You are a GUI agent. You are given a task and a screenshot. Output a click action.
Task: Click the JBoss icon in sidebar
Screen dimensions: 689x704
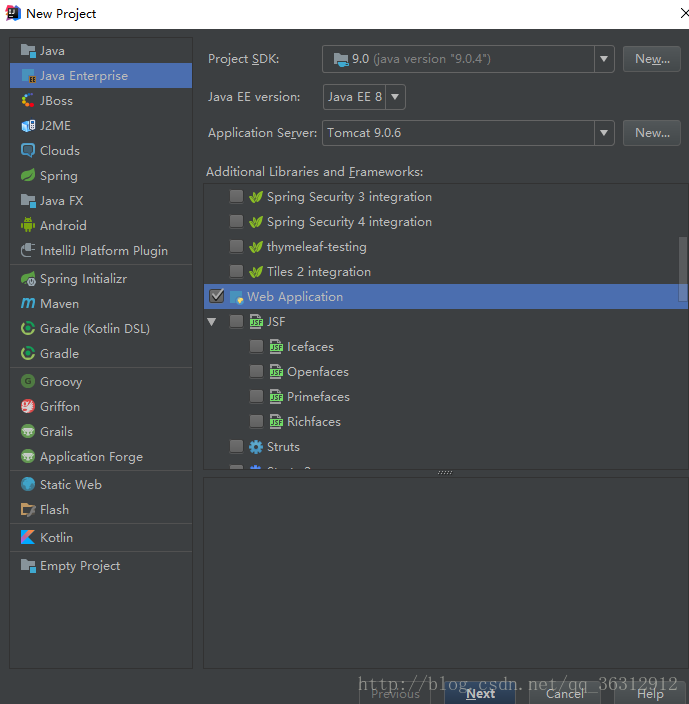pos(28,101)
